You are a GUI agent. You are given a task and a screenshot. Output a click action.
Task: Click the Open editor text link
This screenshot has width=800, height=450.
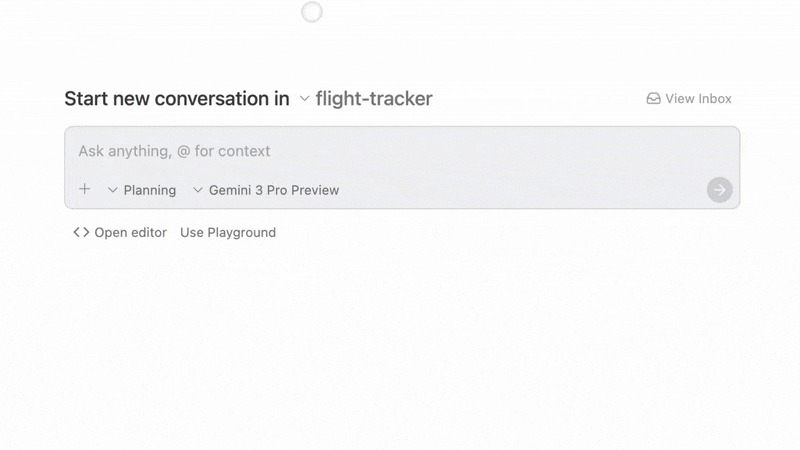(x=130, y=233)
